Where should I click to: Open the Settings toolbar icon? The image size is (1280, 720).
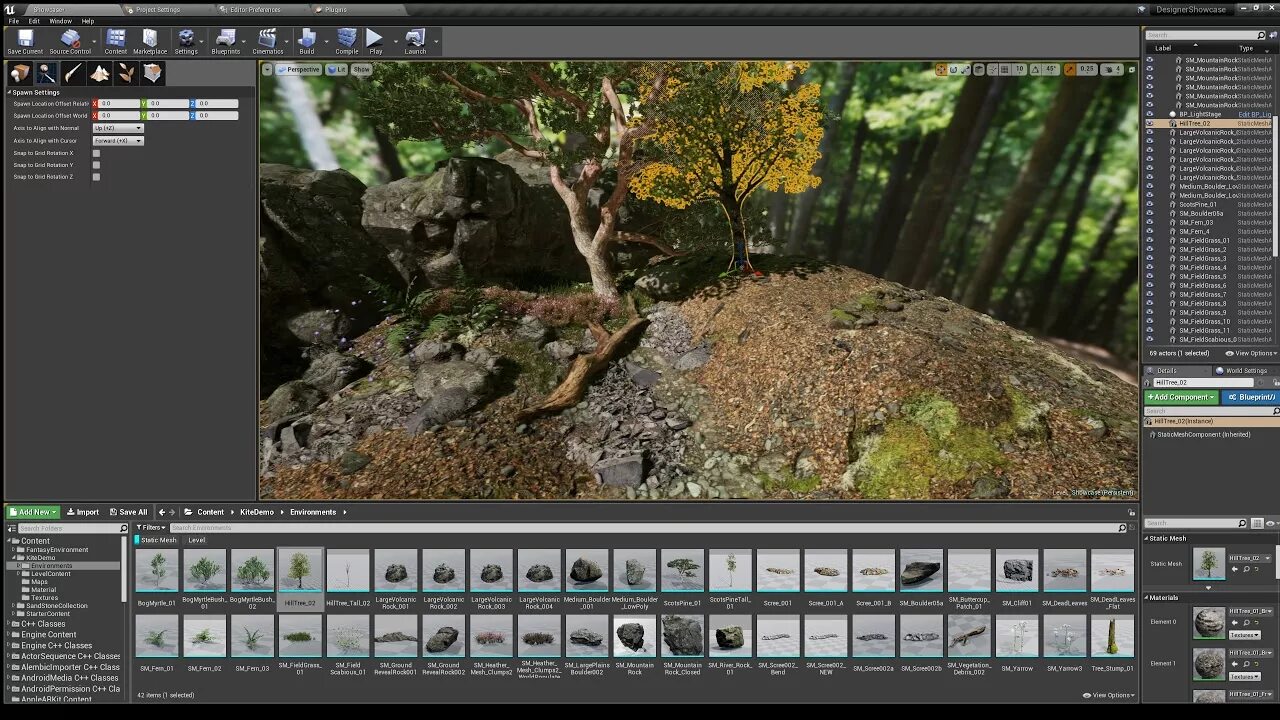point(186,41)
